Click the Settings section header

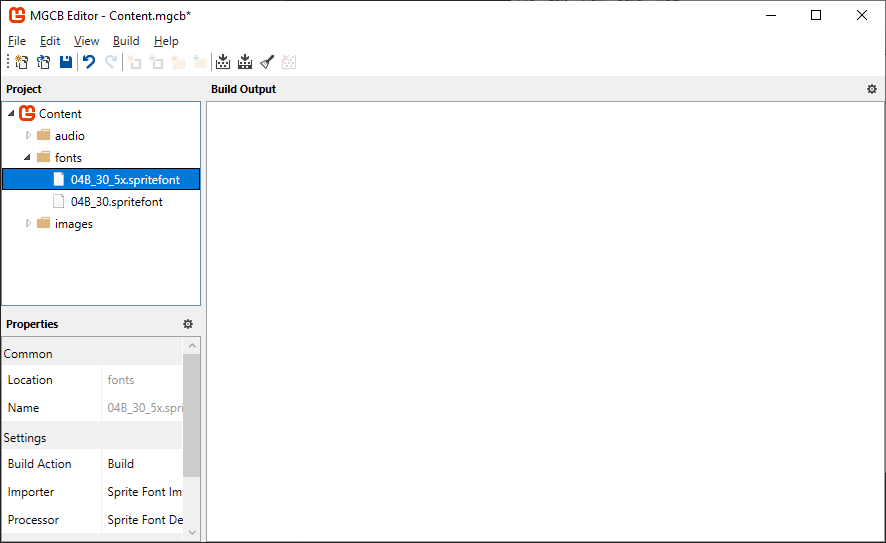point(92,438)
